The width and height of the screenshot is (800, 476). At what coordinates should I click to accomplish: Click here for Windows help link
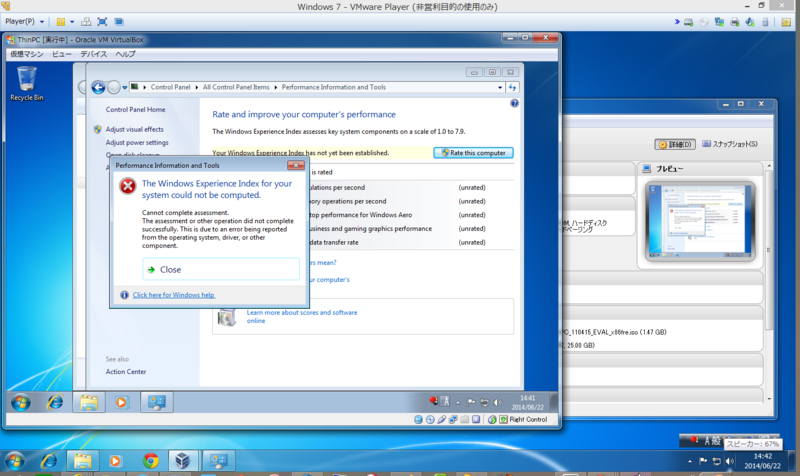click(x=174, y=295)
